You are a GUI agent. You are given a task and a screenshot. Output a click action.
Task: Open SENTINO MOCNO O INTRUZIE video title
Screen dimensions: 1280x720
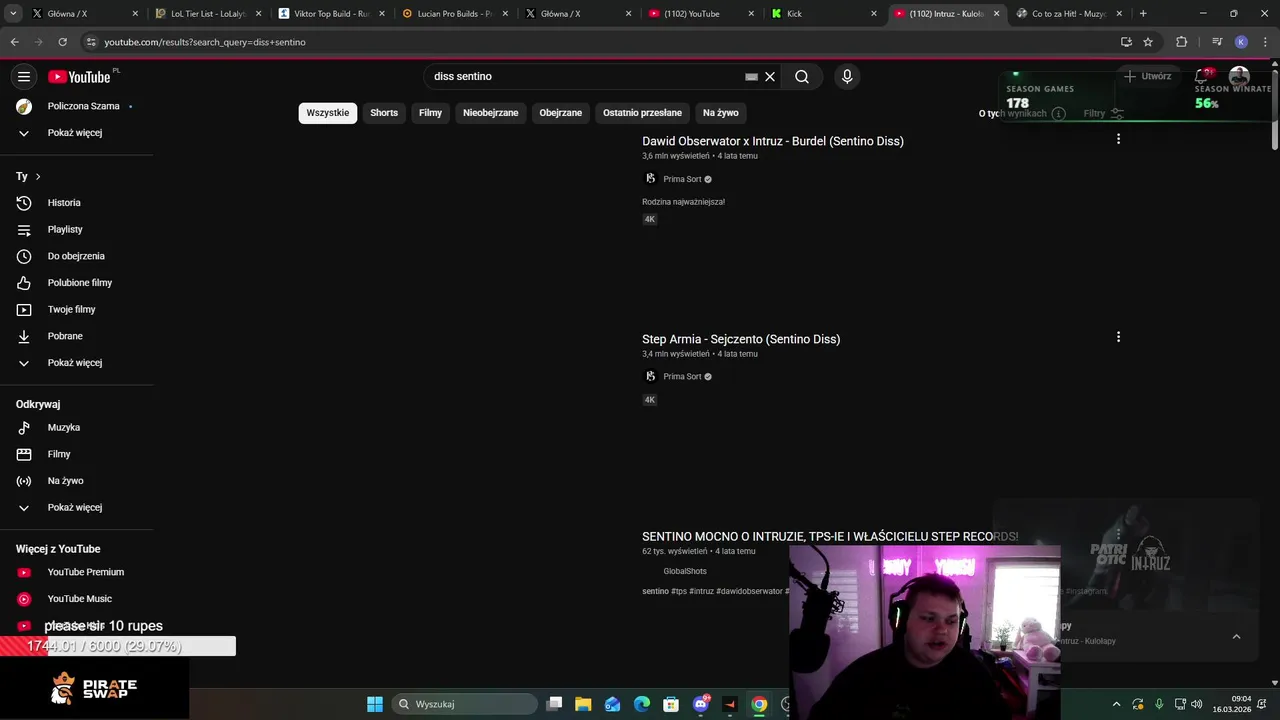830,537
